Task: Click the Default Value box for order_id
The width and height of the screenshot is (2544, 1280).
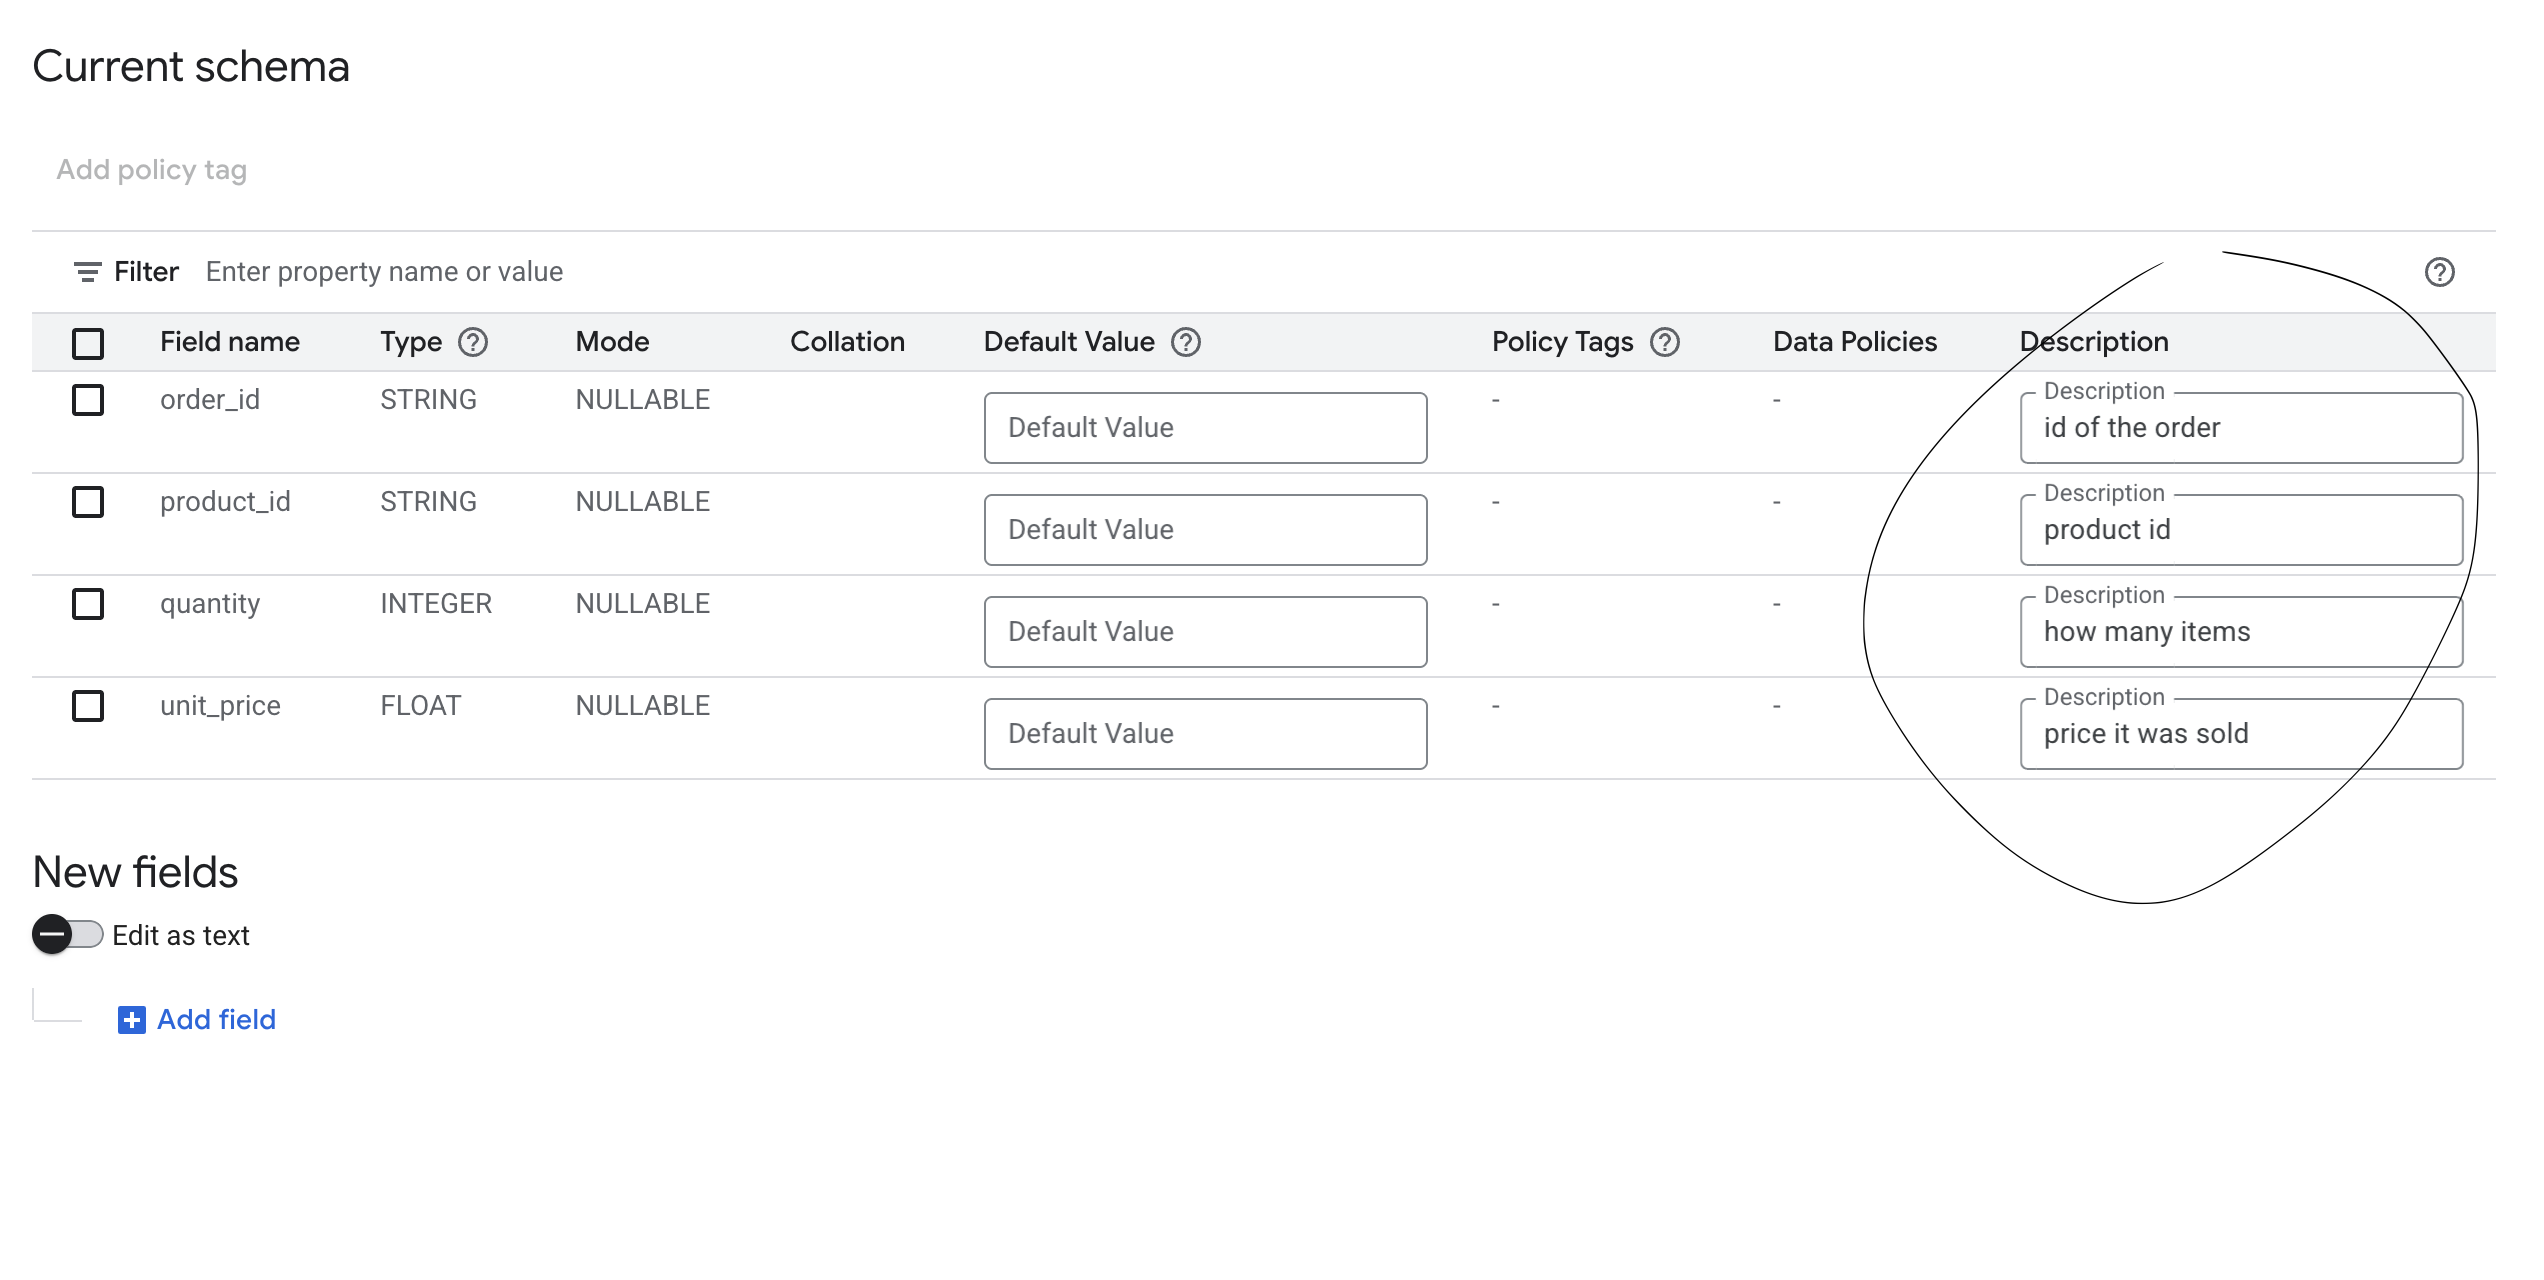Action: point(1205,428)
